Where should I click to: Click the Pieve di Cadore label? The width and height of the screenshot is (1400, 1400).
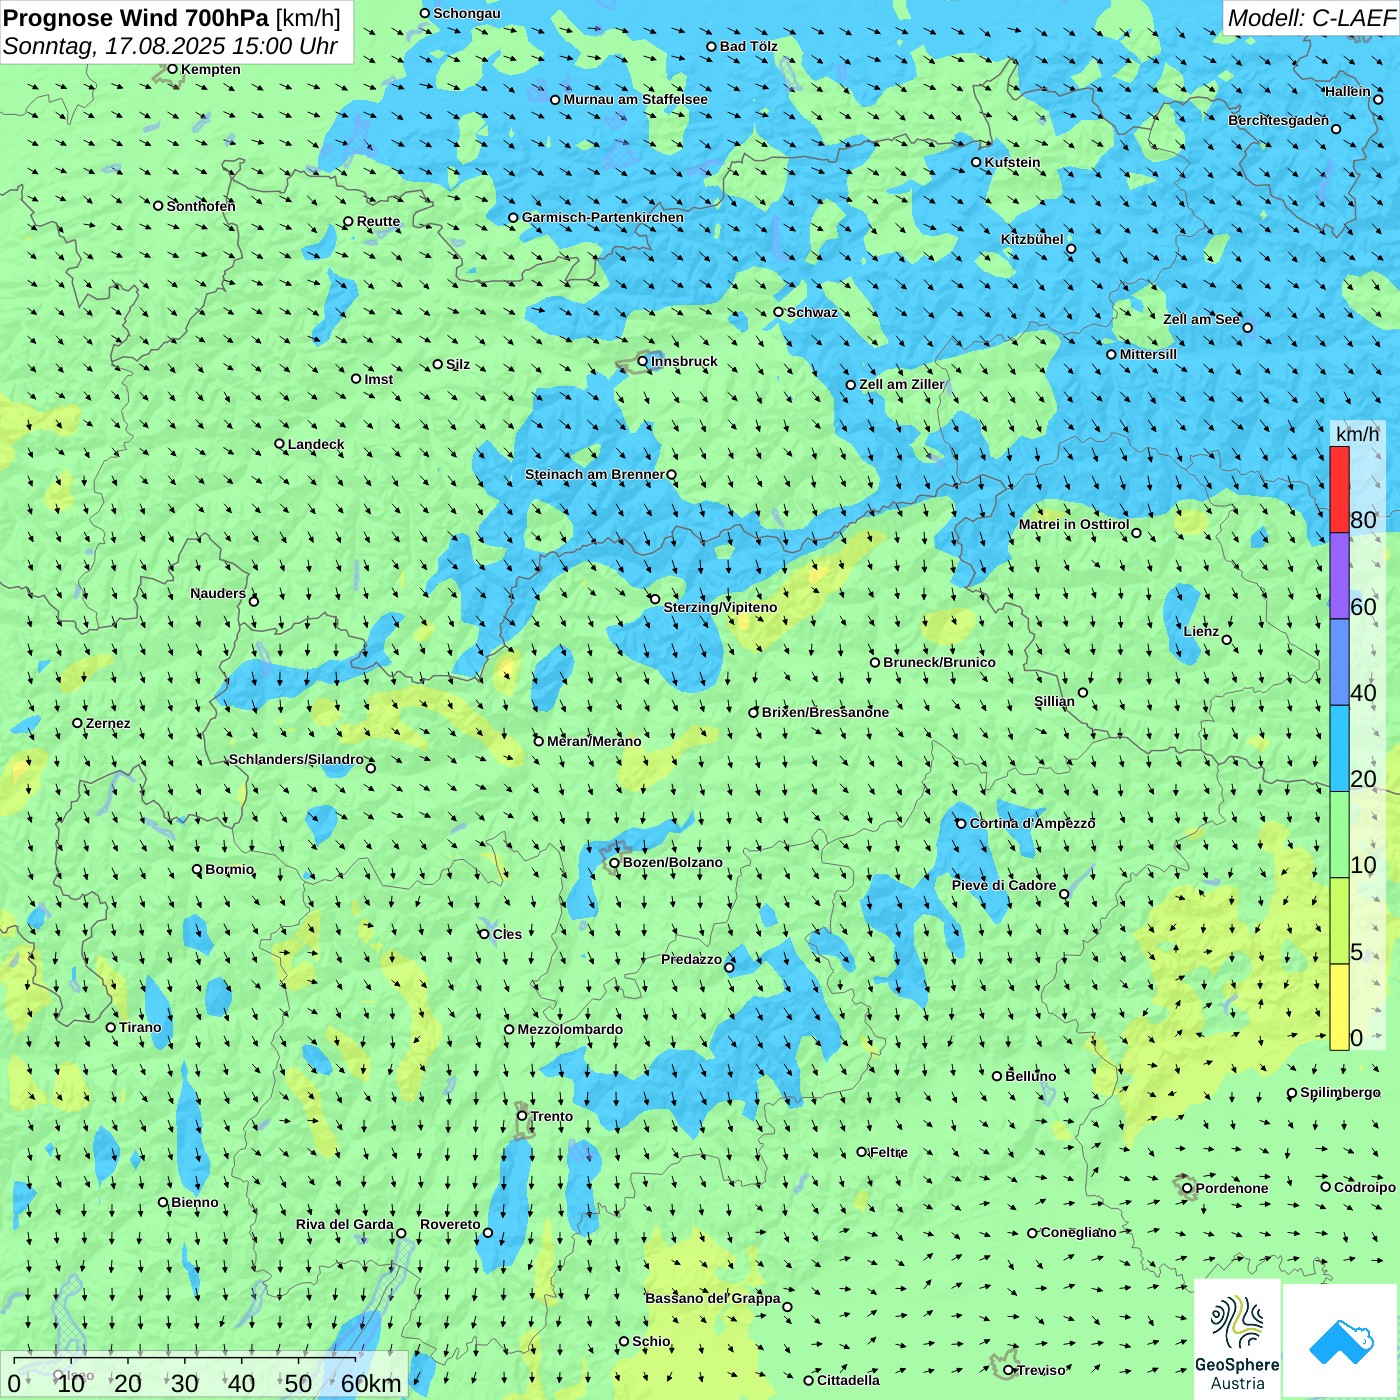(x=1004, y=885)
